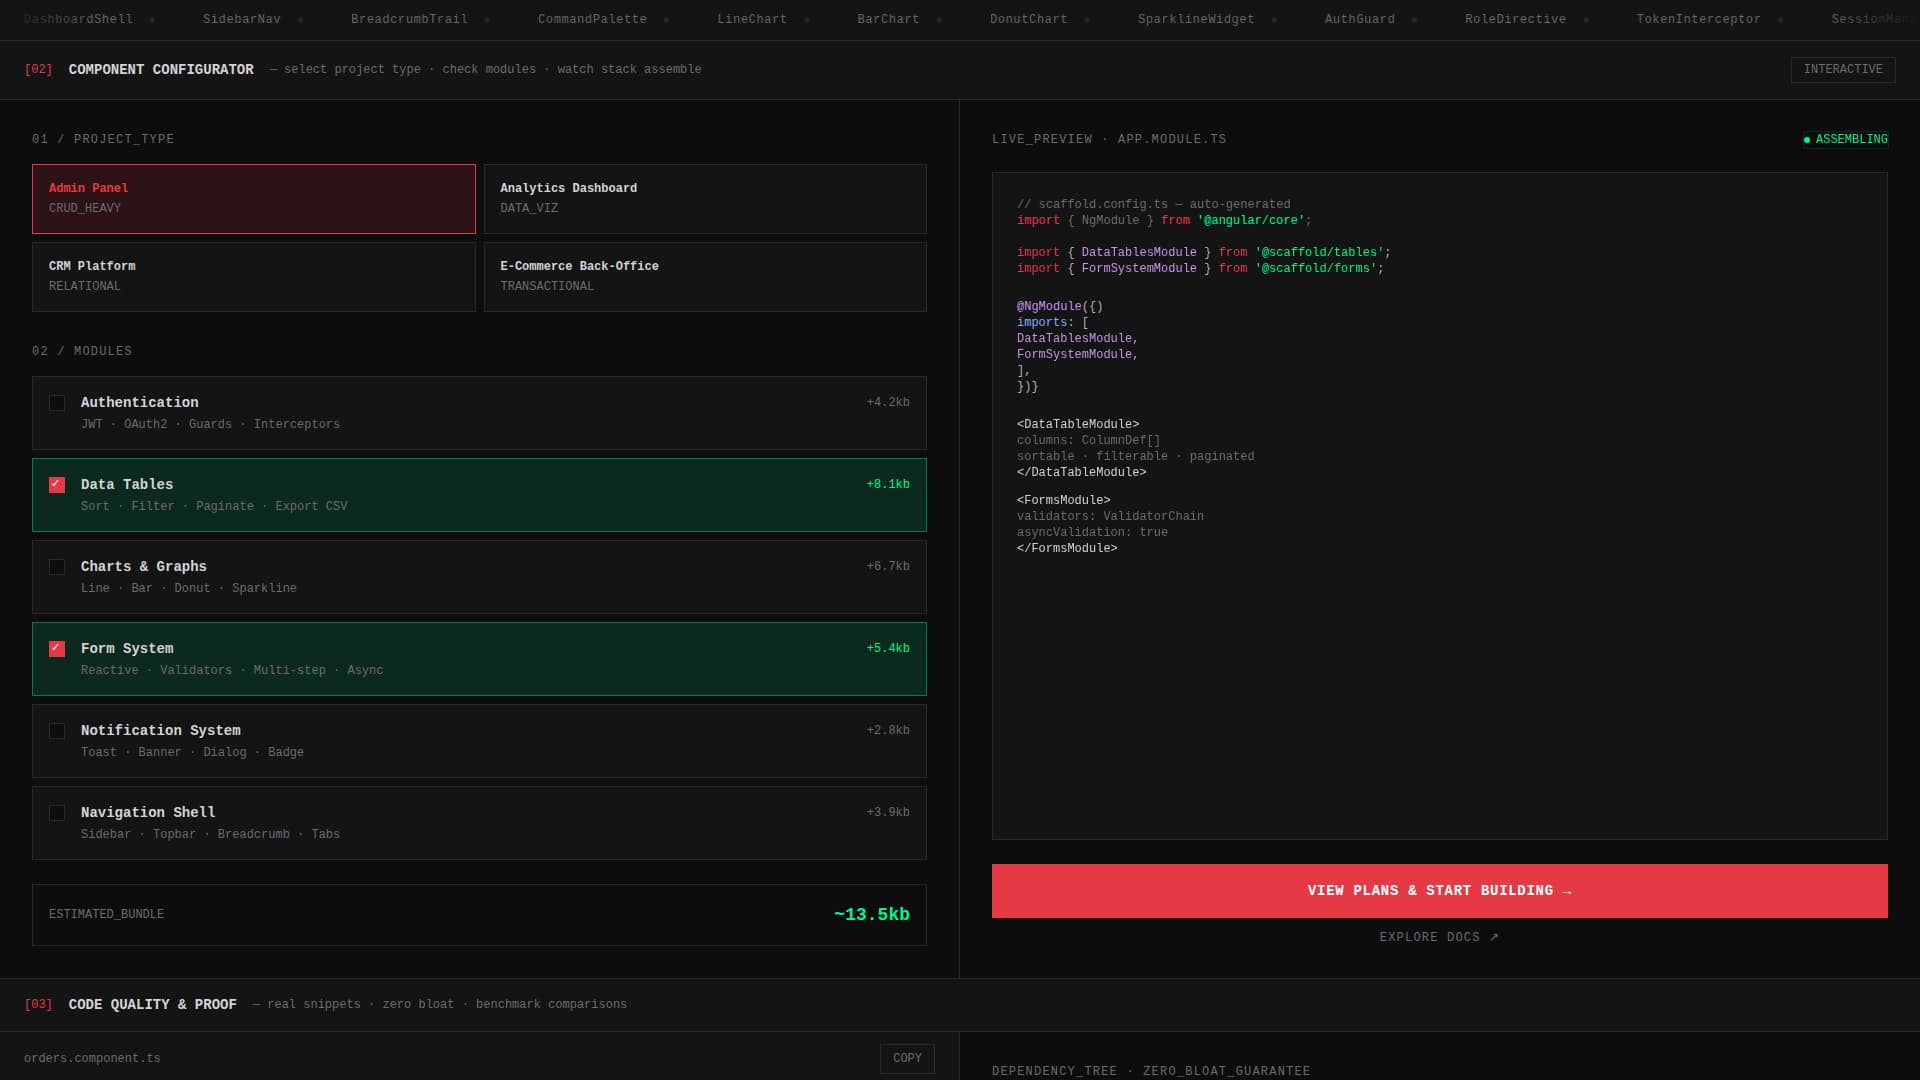Click 'Toast · Banner · Dialog · Badge' subtitle
Screen dimensions: 1920x1080
tap(192, 753)
